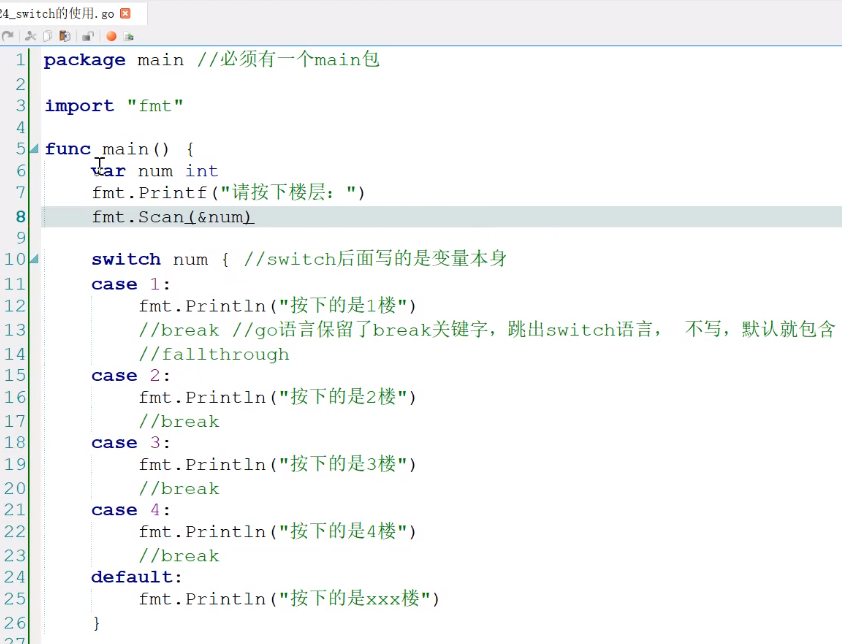Click the orange run/record circle icon

[110, 36]
